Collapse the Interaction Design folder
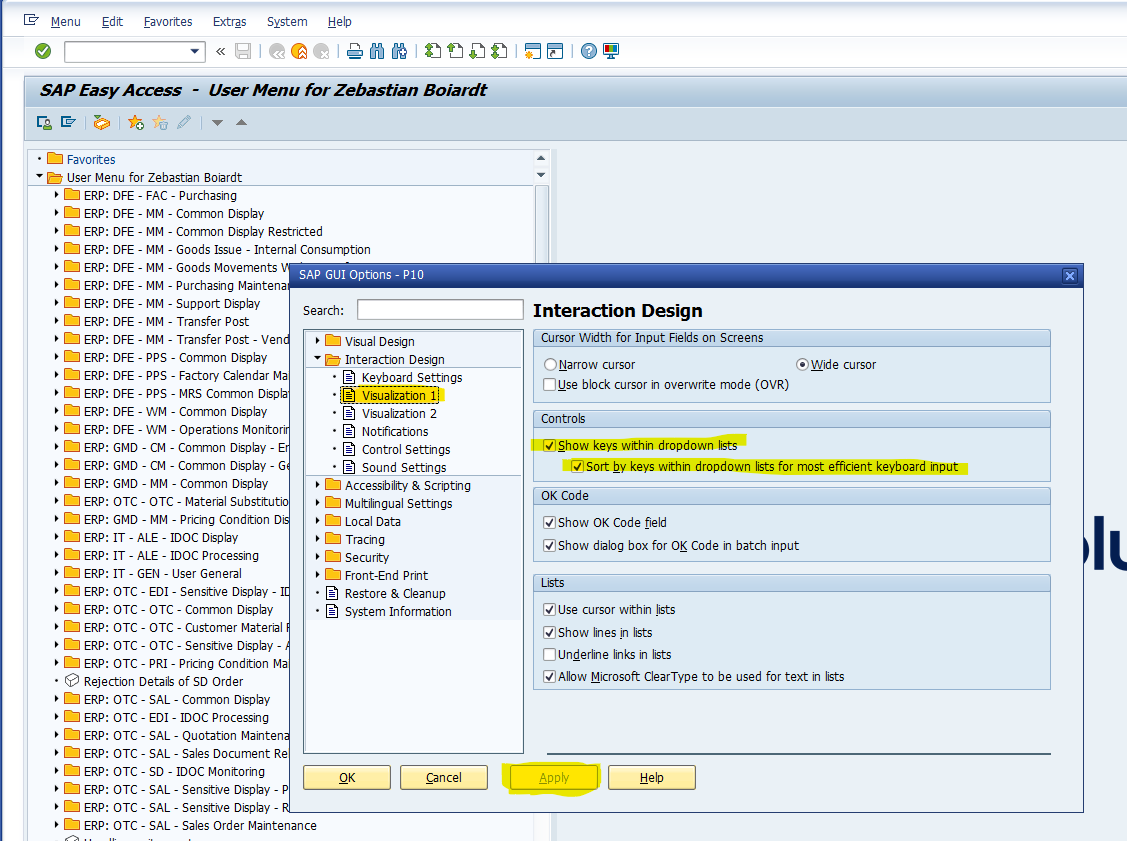 317,358
